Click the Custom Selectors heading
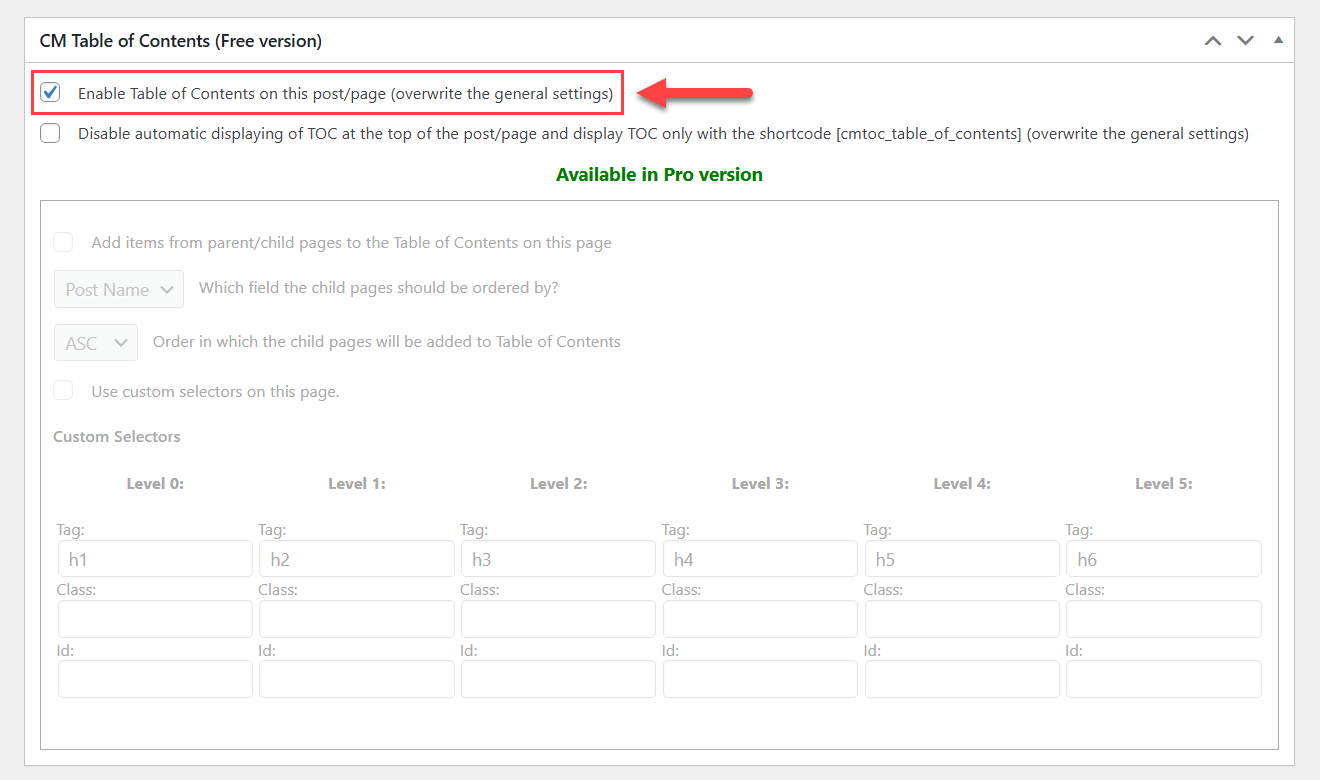The width and height of the screenshot is (1320, 780). click(117, 436)
